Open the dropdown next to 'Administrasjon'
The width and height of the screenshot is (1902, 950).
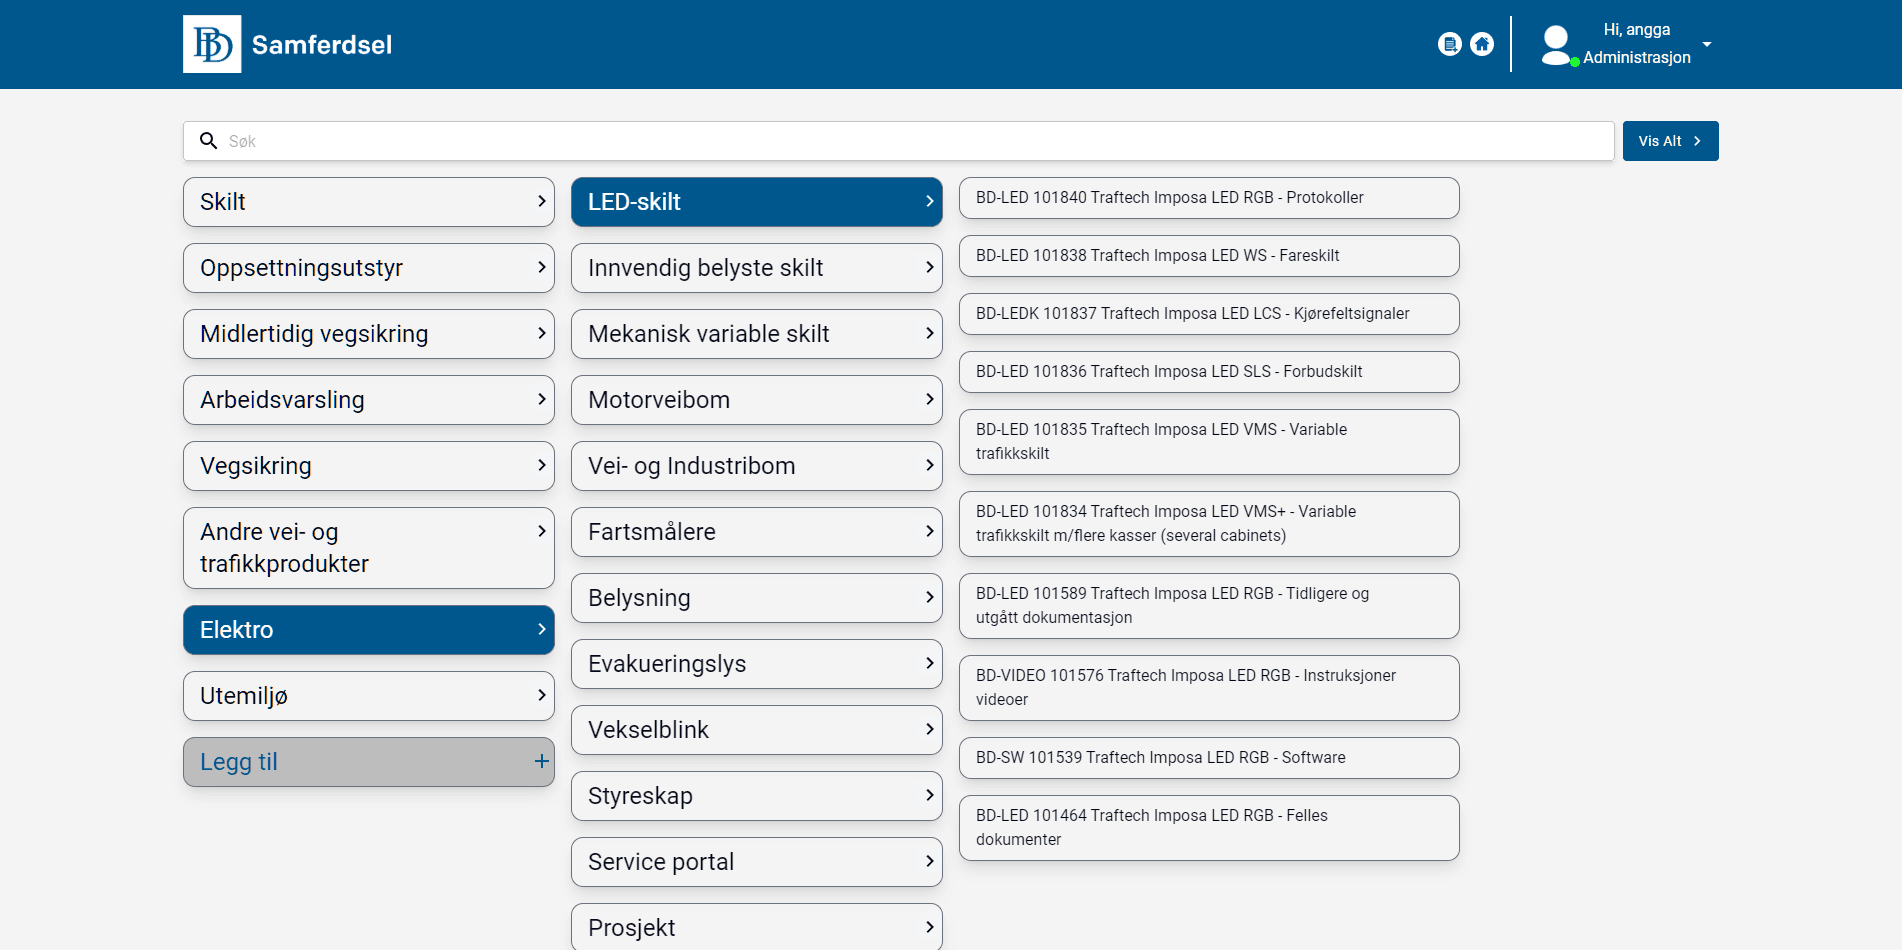coord(1707,44)
